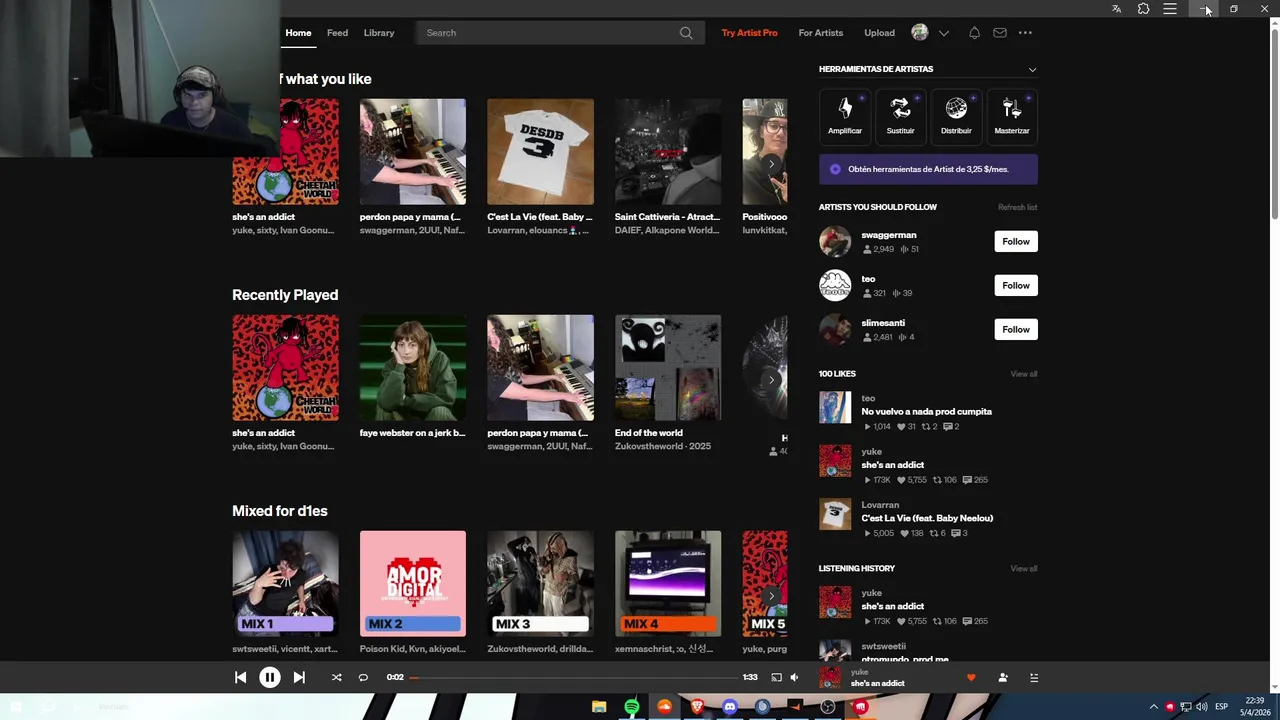1280x720 pixels.
Task: Open swaggerman's profile avatar
Action: [x=835, y=241]
